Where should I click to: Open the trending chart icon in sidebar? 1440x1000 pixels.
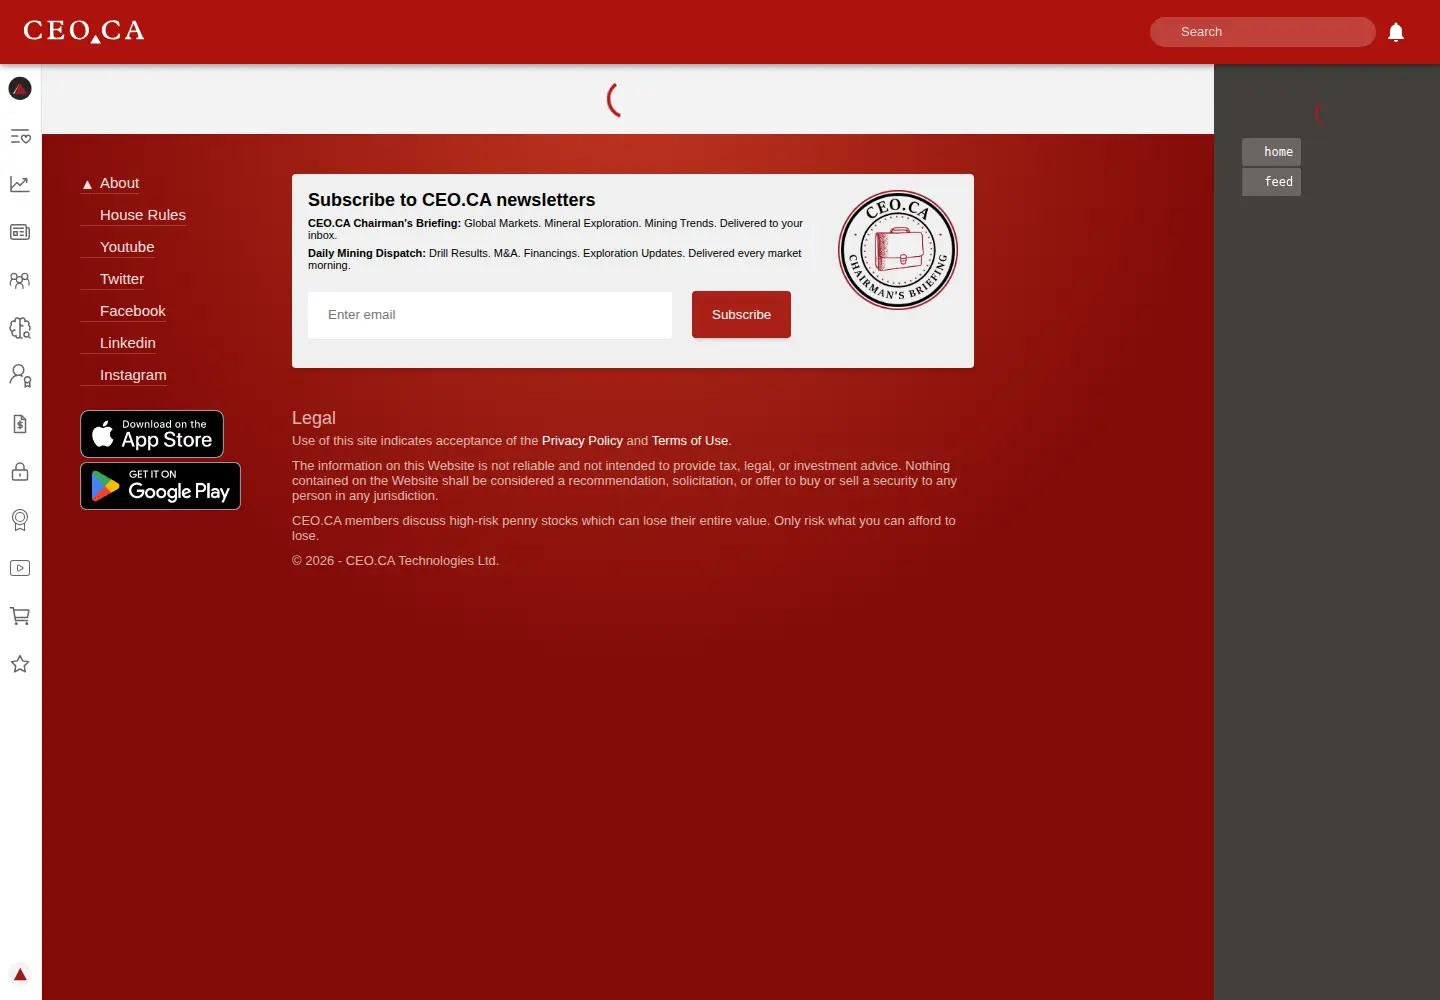pyautogui.click(x=20, y=184)
